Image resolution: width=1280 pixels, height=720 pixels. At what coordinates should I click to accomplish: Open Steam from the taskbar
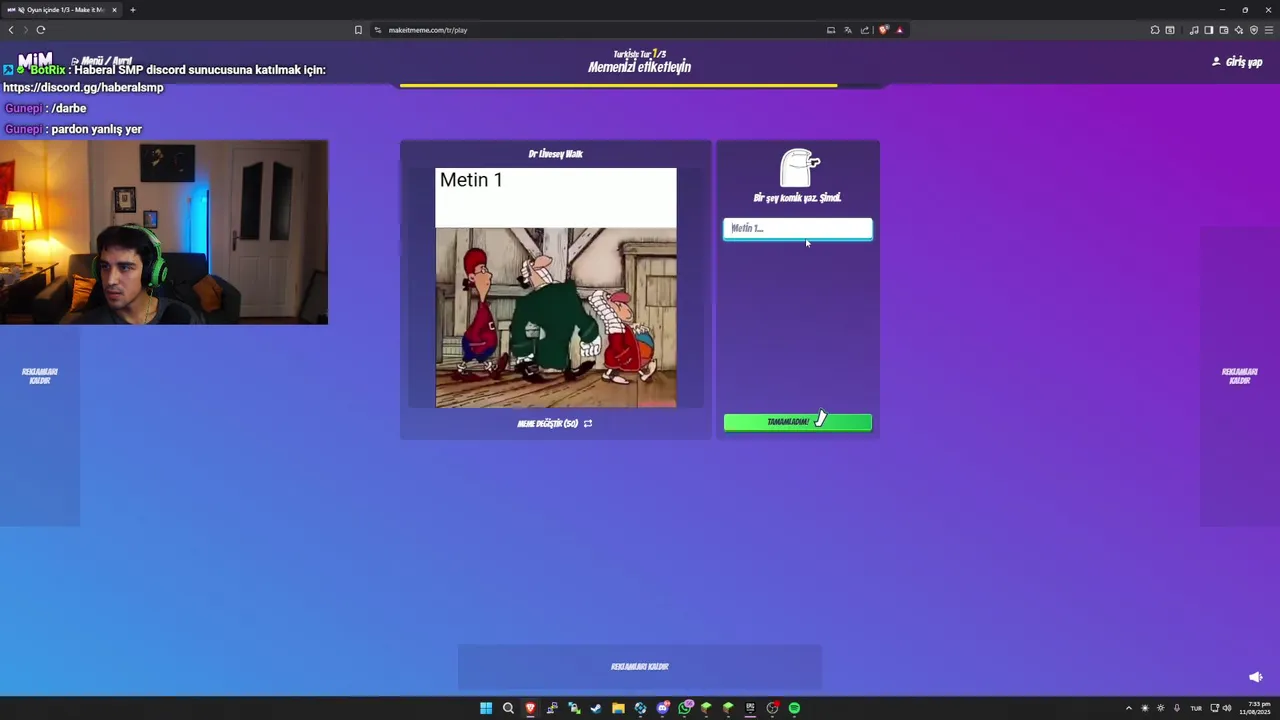596,708
